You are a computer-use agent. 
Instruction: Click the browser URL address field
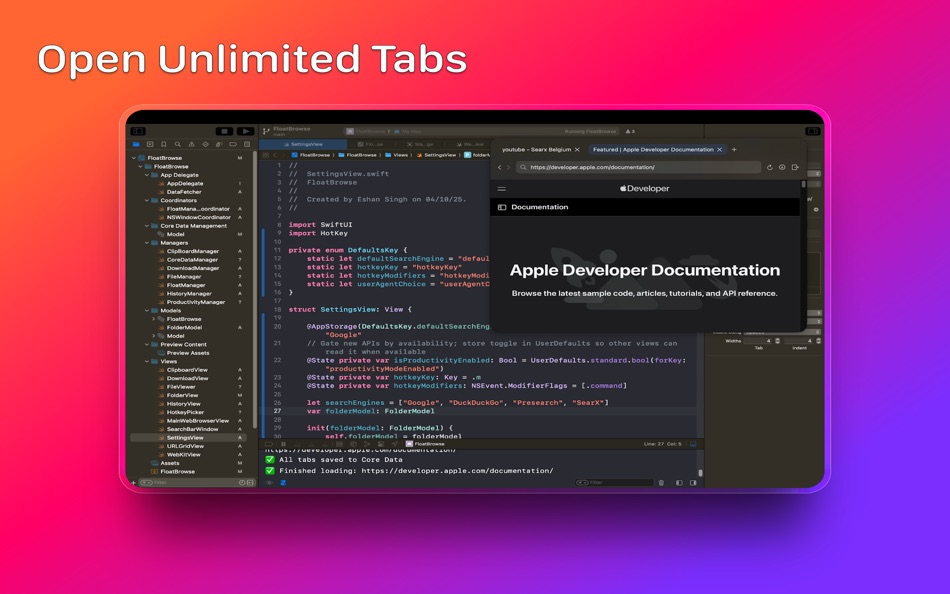(x=638, y=167)
